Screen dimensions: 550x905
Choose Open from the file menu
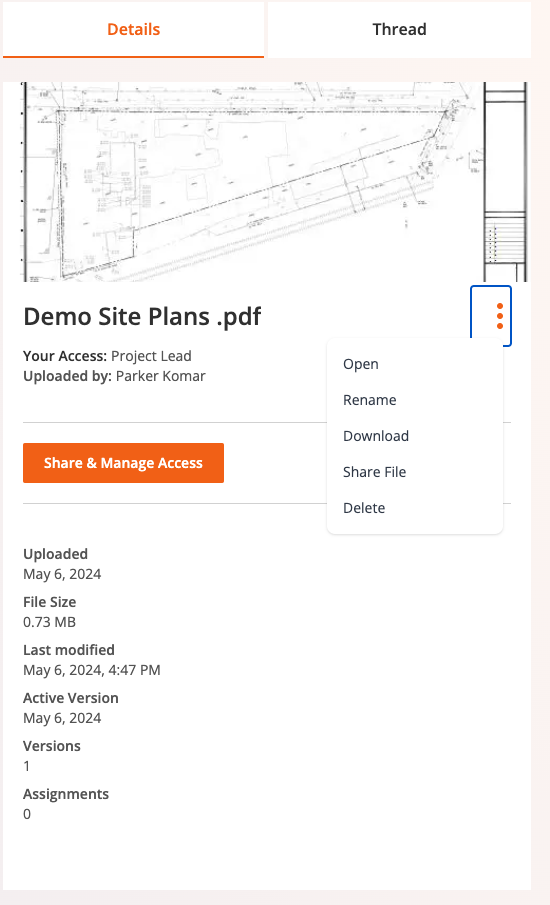pyautogui.click(x=361, y=364)
